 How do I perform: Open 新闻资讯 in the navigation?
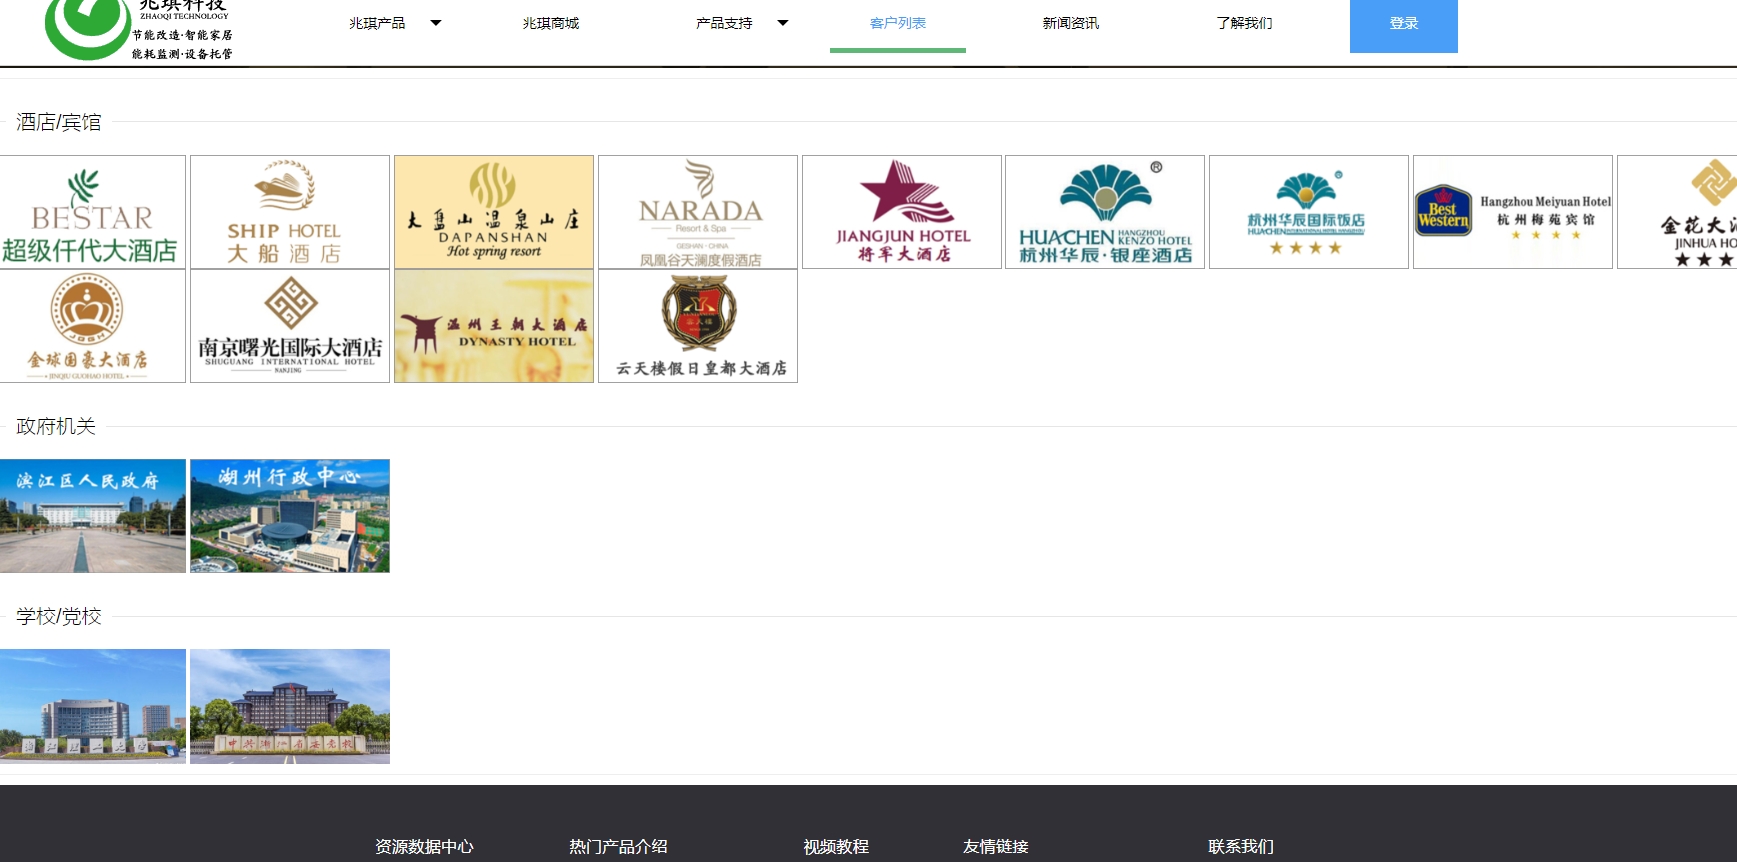click(1071, 23)
